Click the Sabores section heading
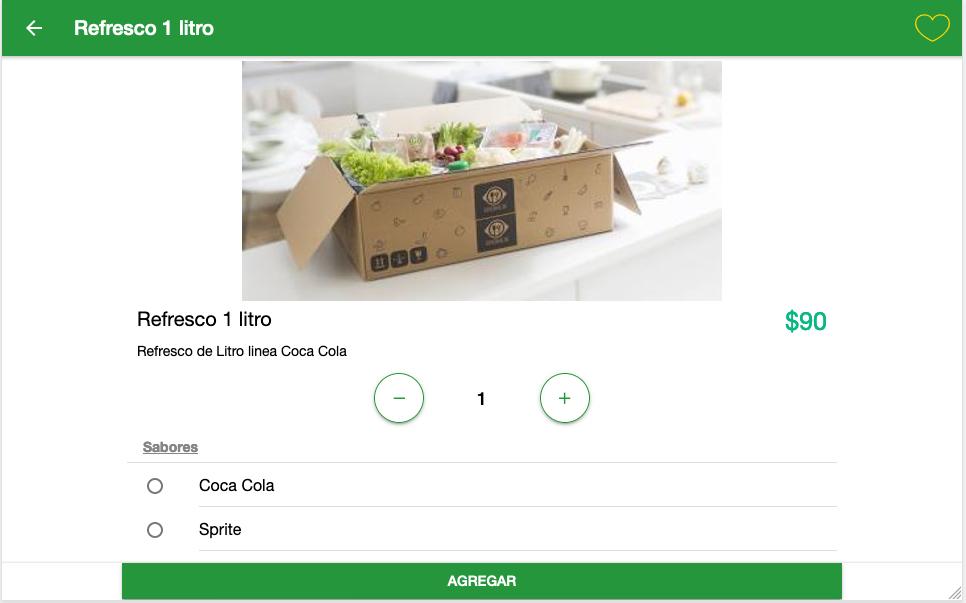 pos(170,447)
